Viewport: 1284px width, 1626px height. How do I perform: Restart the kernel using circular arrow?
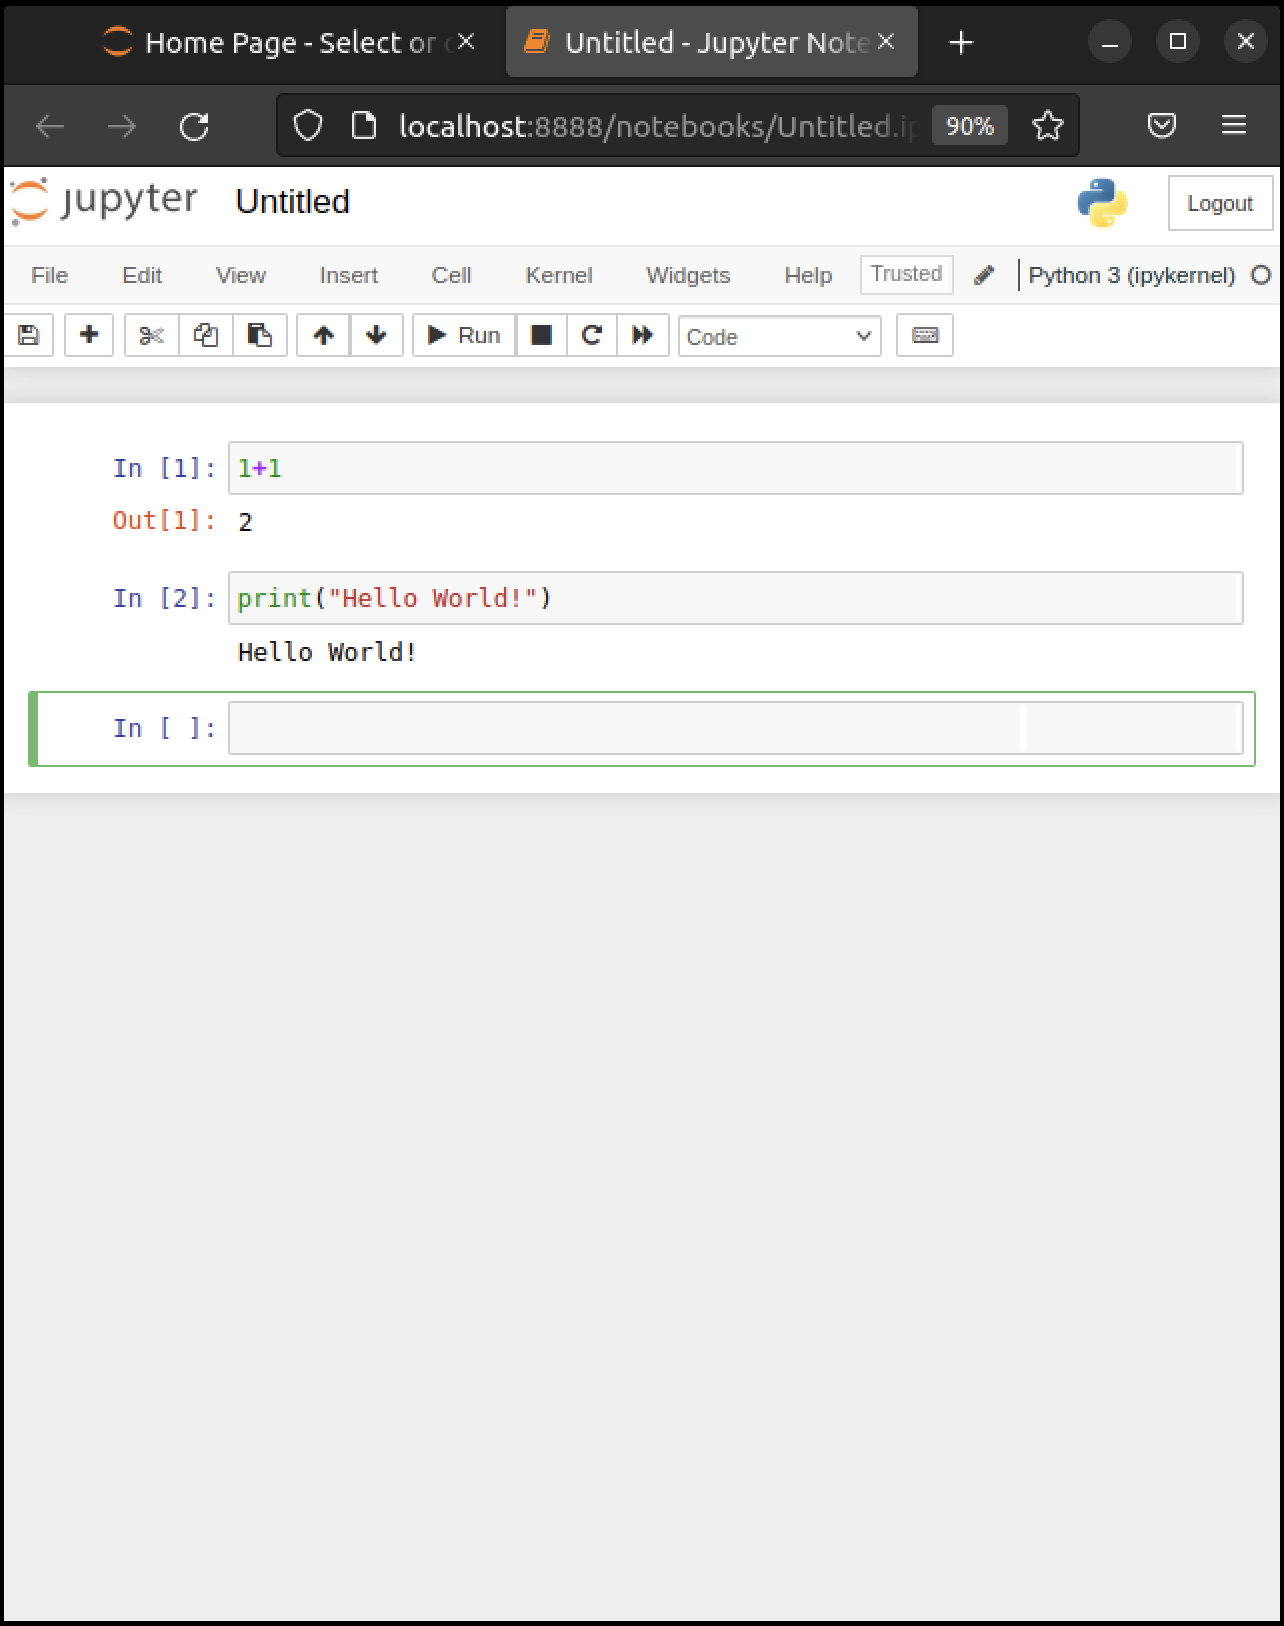(x=592, y=335)
